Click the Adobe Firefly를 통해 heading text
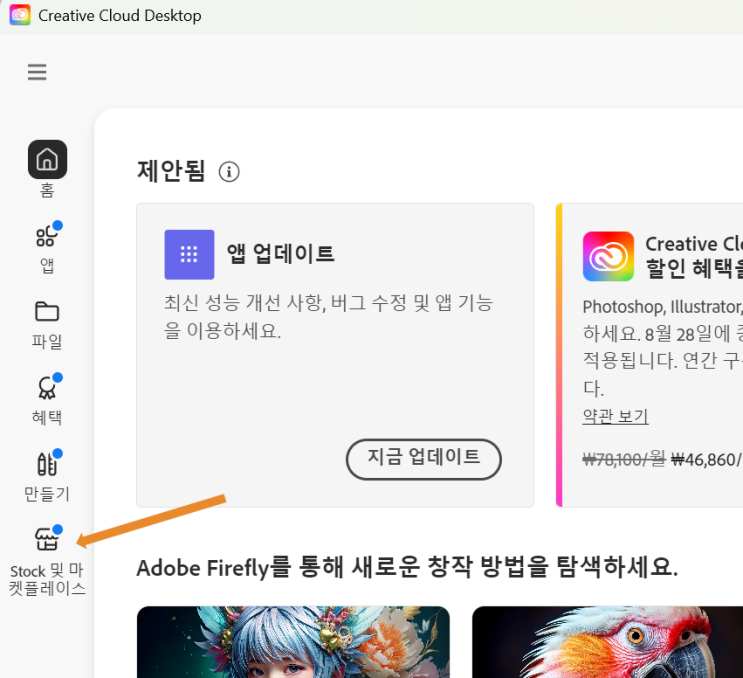 [x=408, y=567]
